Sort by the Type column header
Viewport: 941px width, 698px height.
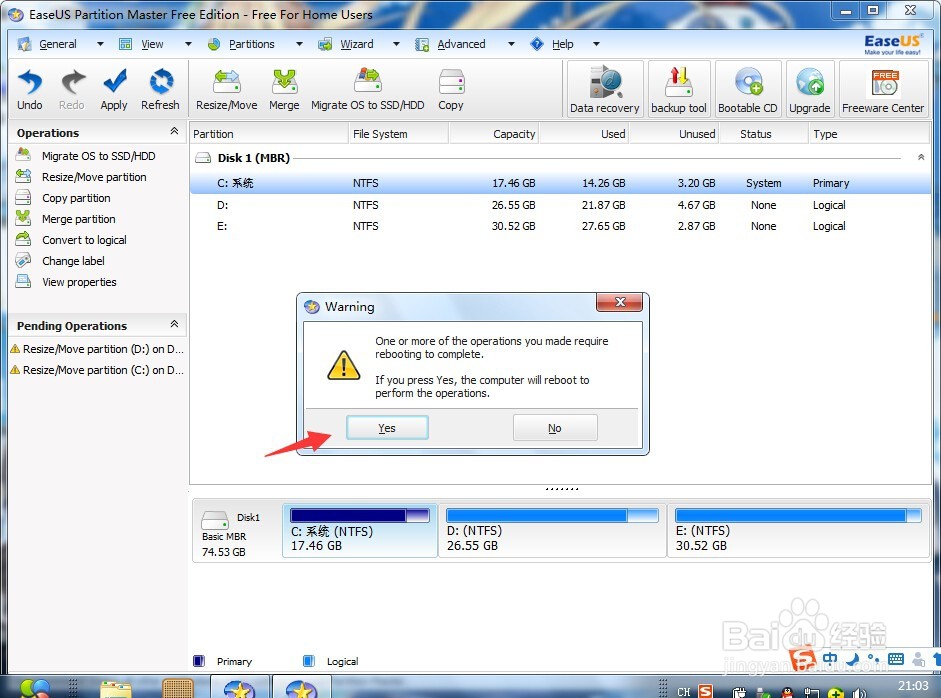pyautogui.click(x=869, y=134)
